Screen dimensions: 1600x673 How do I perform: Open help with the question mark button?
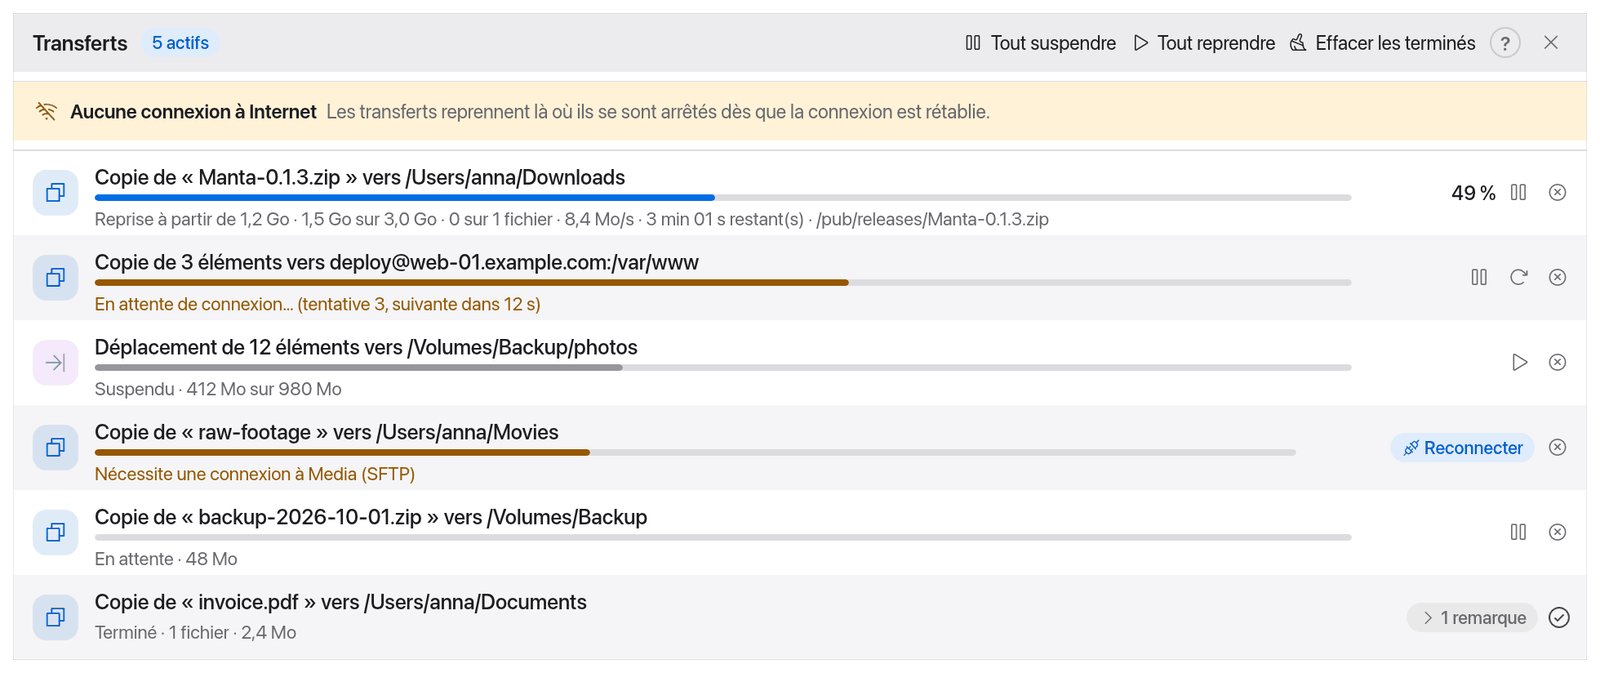click(x=1505, y=43)
